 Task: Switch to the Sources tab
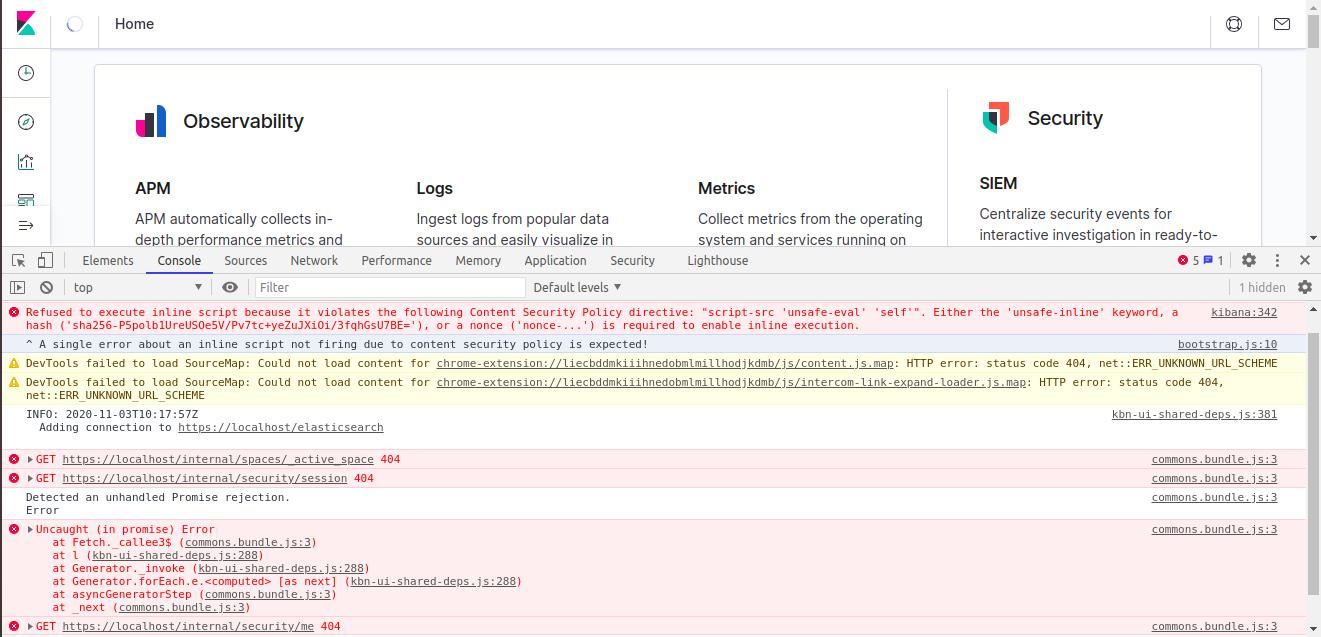(245, 260)
